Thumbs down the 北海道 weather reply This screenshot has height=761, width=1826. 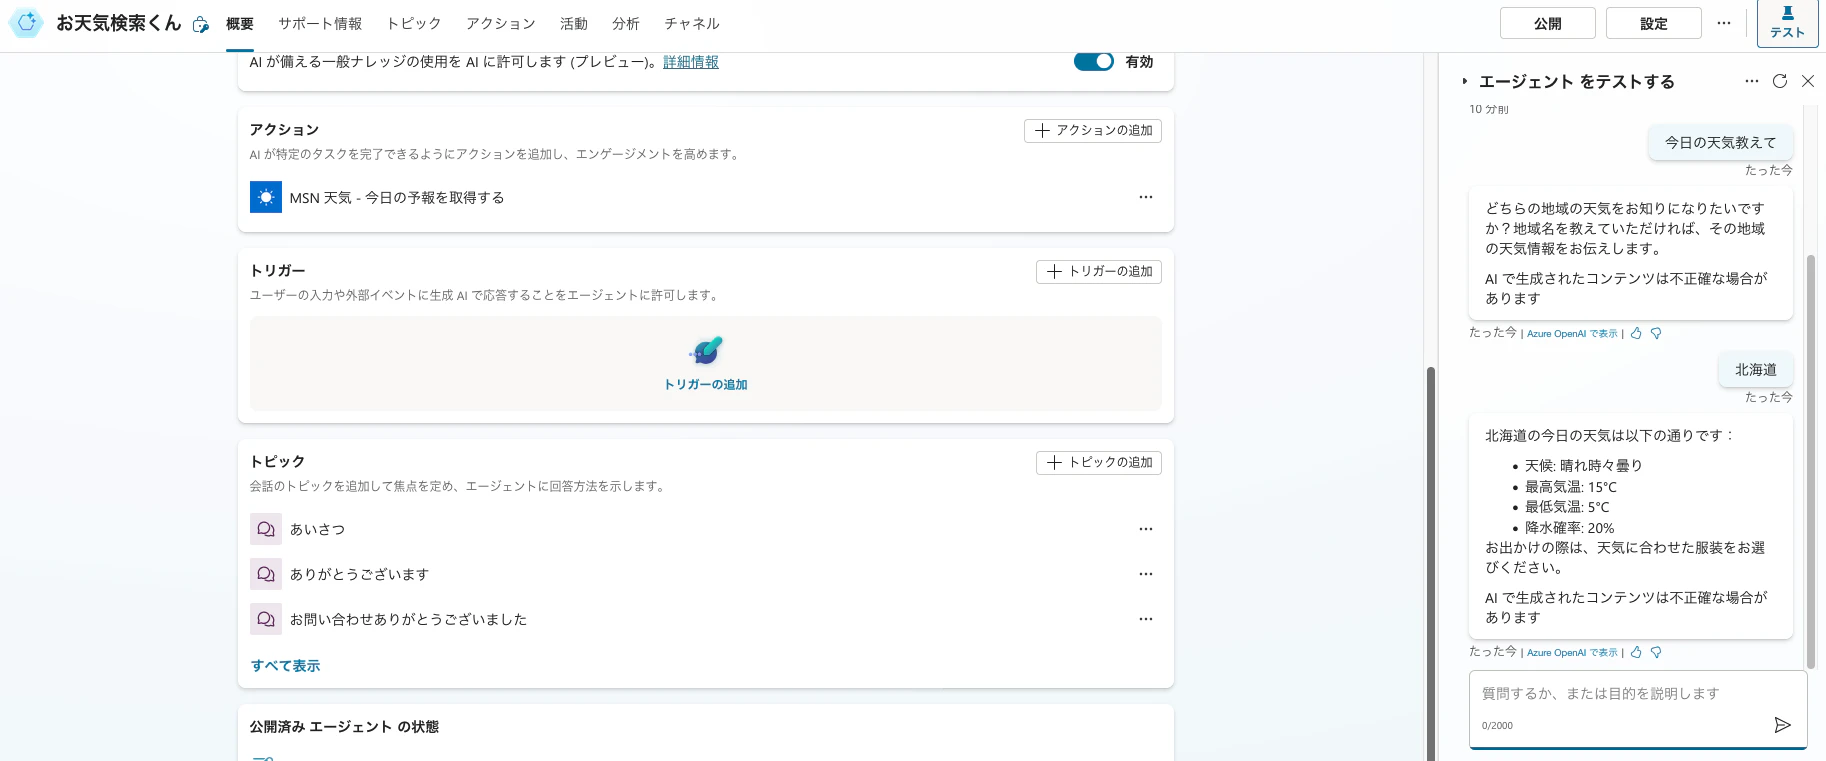coord(1656,652)
